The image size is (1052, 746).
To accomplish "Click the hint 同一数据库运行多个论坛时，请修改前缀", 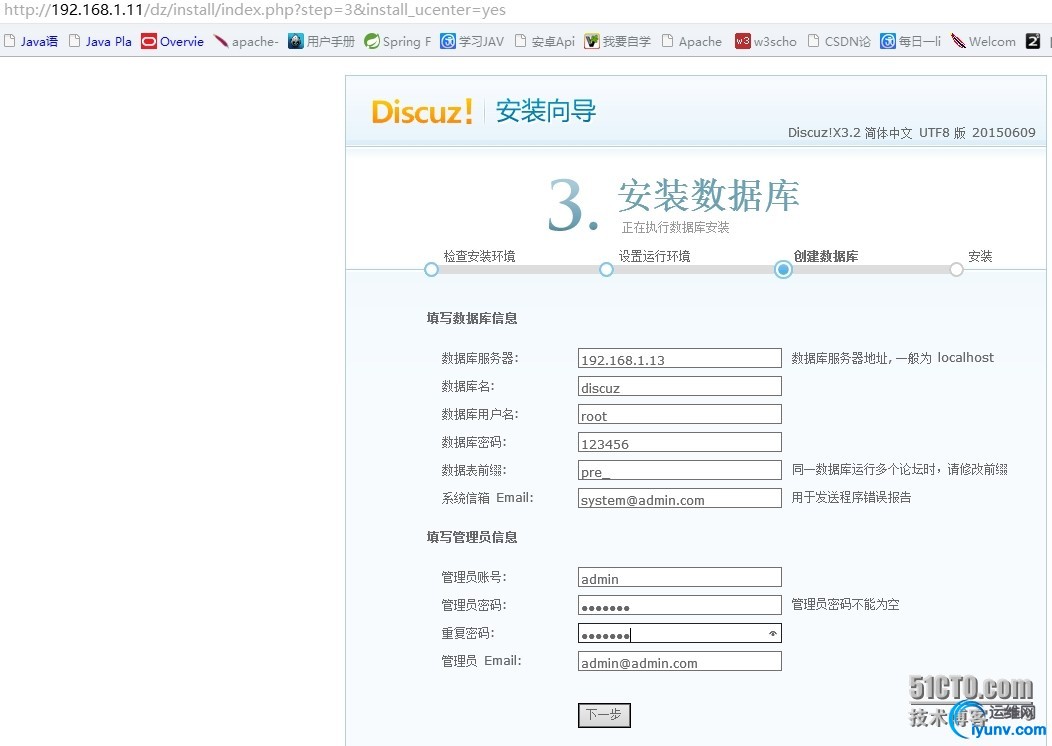I will [x=899, y=470].
